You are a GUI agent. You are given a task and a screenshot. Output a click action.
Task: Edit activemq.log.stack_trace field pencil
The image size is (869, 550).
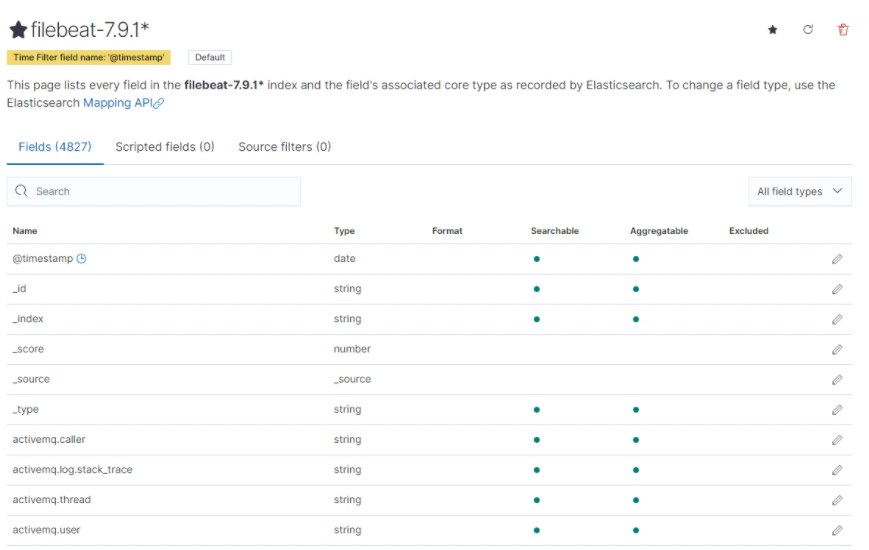(x=837, y=470)
